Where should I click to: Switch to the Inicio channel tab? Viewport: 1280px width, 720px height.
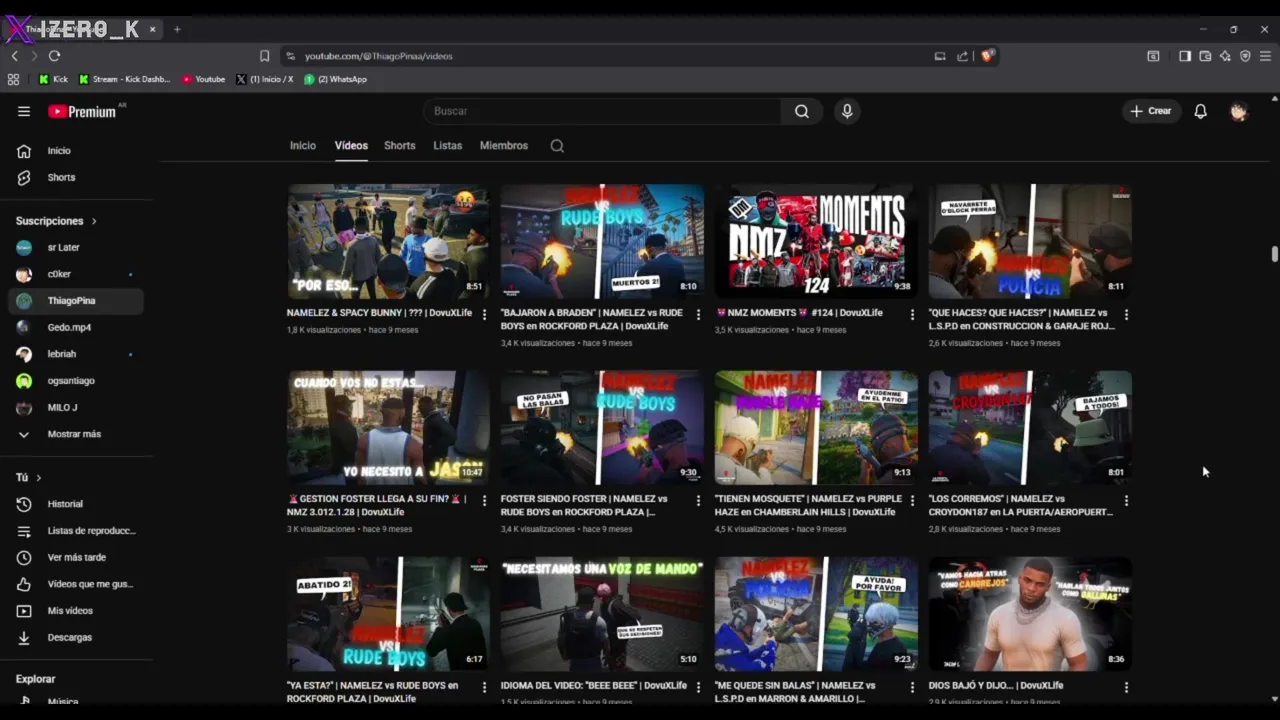(303, 146)
